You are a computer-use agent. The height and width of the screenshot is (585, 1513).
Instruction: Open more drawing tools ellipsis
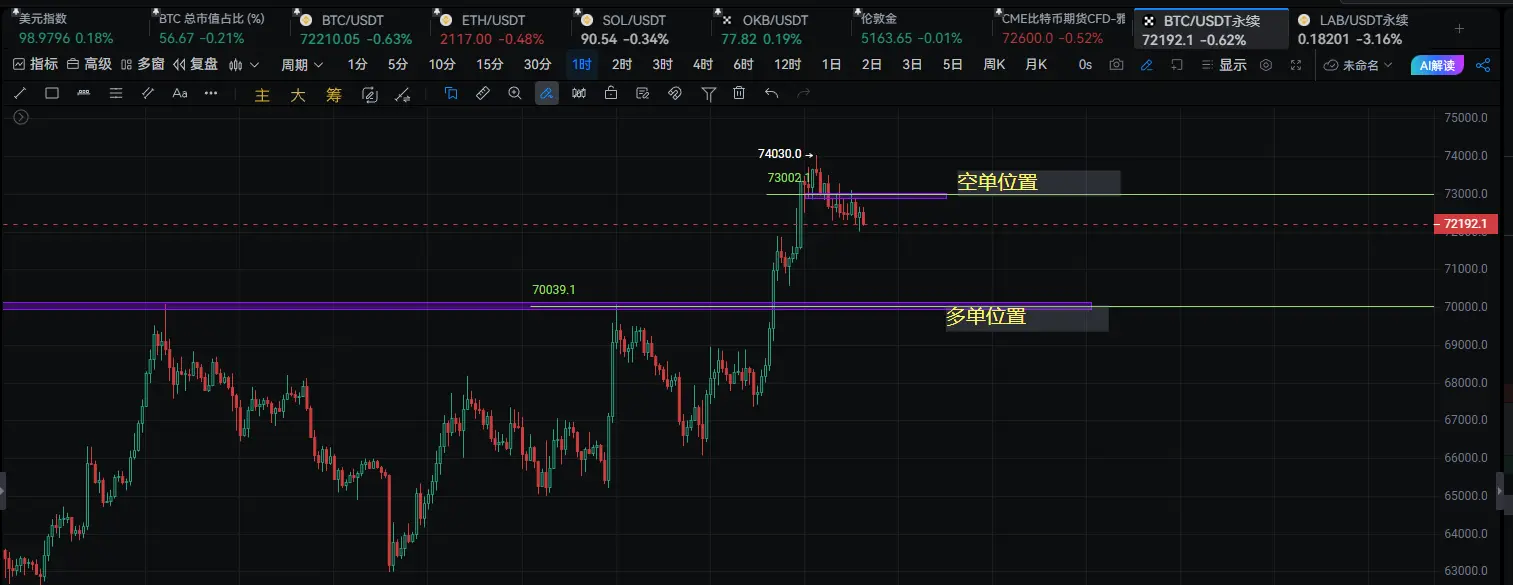click(x=211, y=94)
